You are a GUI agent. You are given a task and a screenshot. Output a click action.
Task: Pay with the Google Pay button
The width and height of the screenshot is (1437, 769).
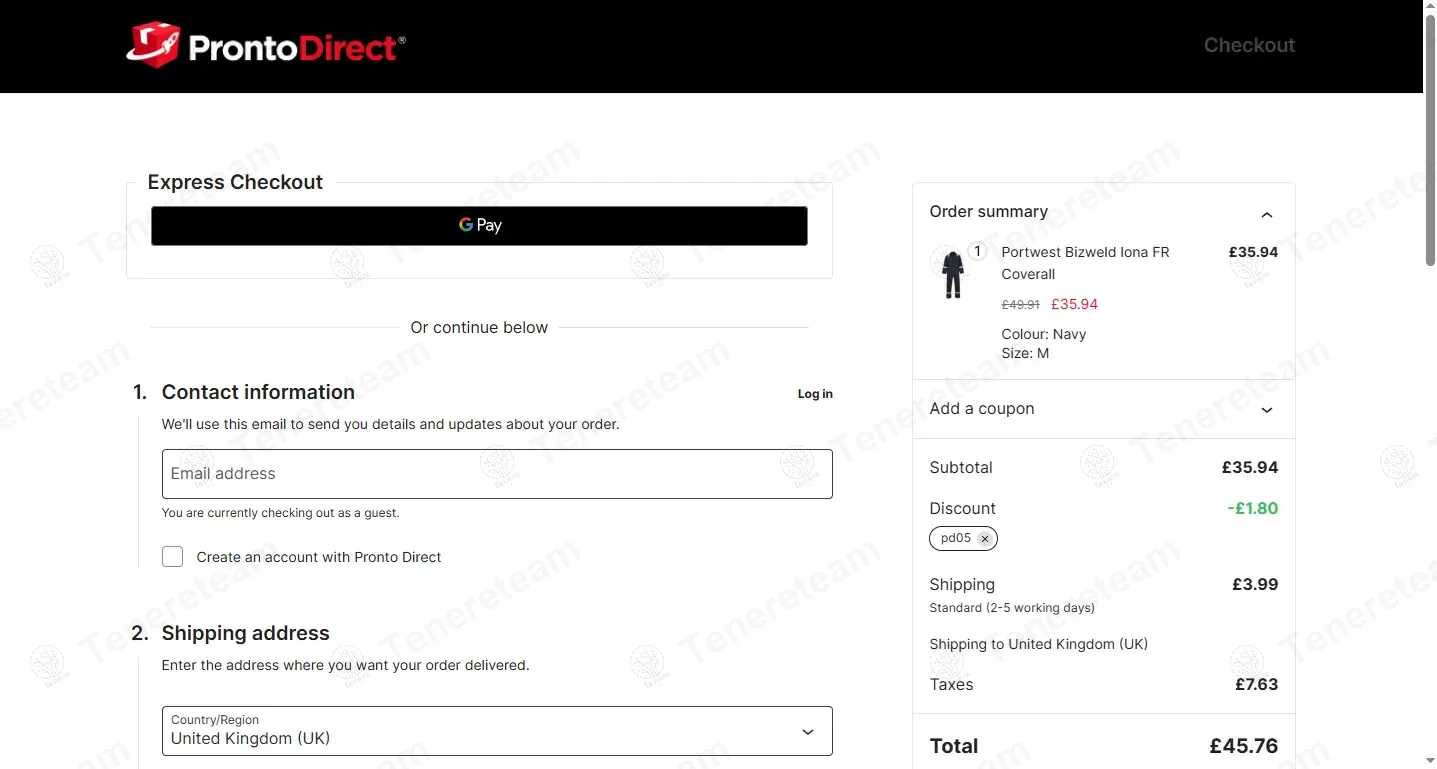[x=479, y=225]
